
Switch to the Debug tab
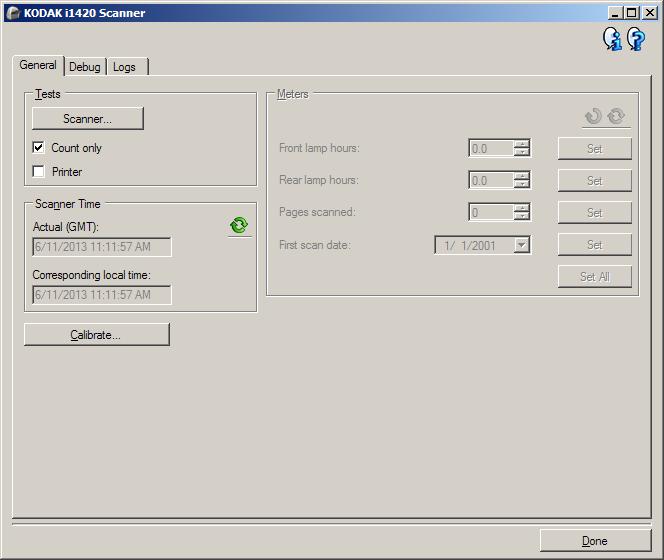[x=85, y=67]
